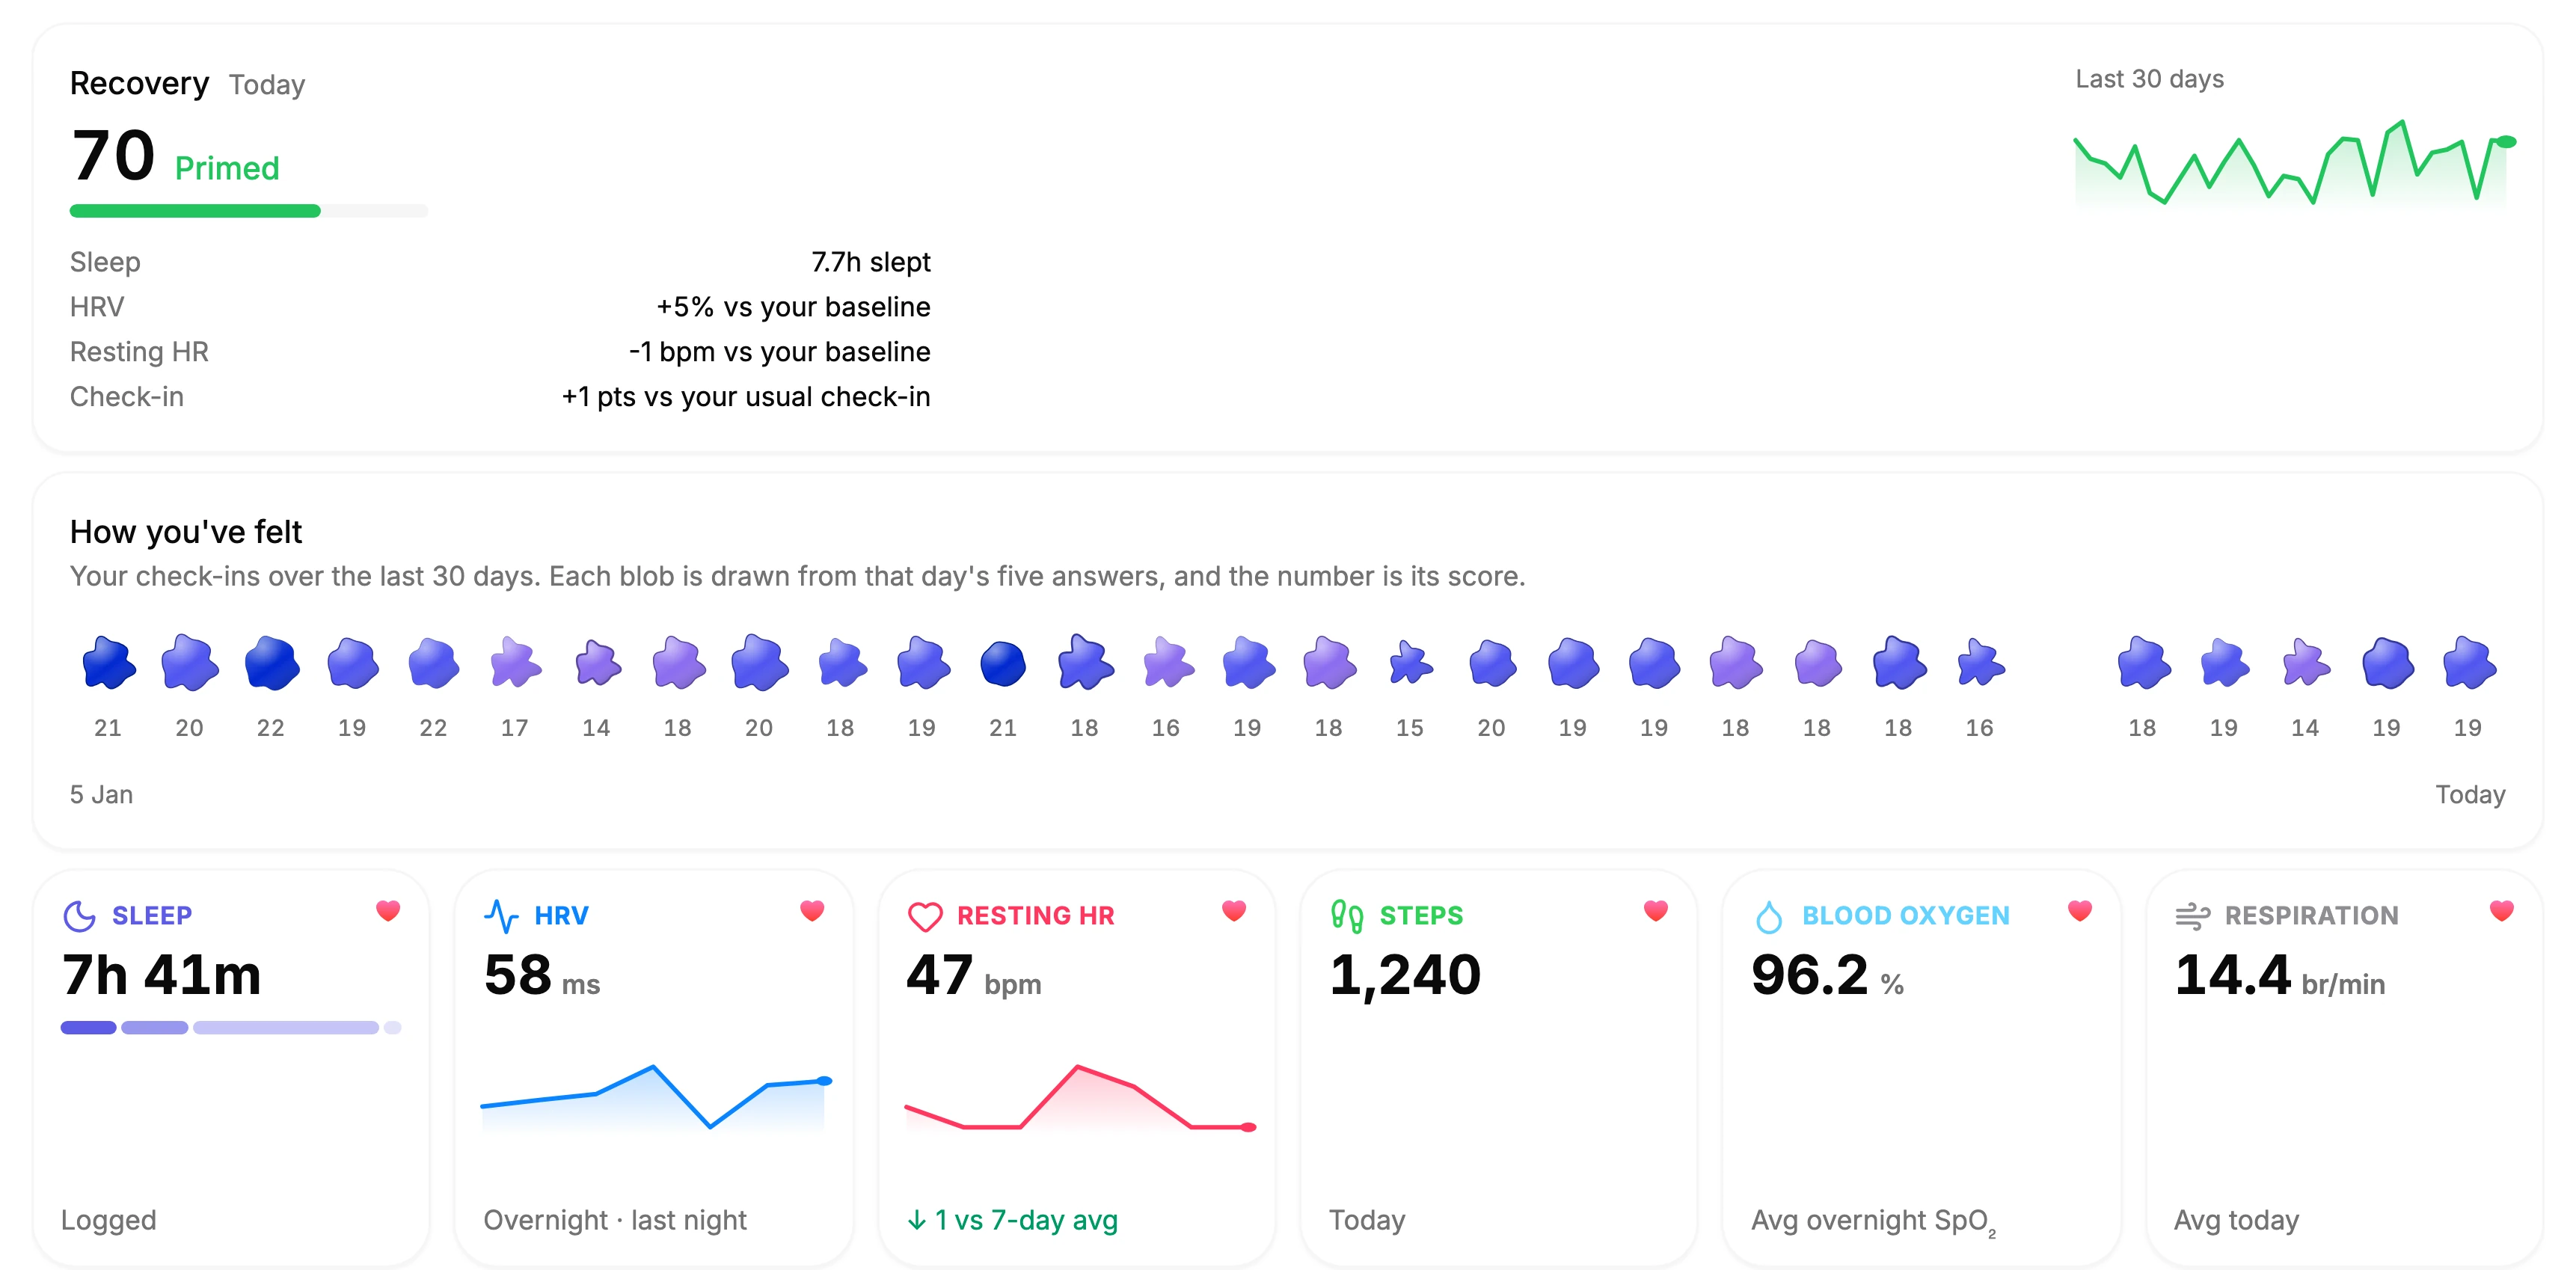This screenshot has height=1270, width=2576.
Task: Toggle favorite heart on HRV card
Action: click(x=812, y=910)
